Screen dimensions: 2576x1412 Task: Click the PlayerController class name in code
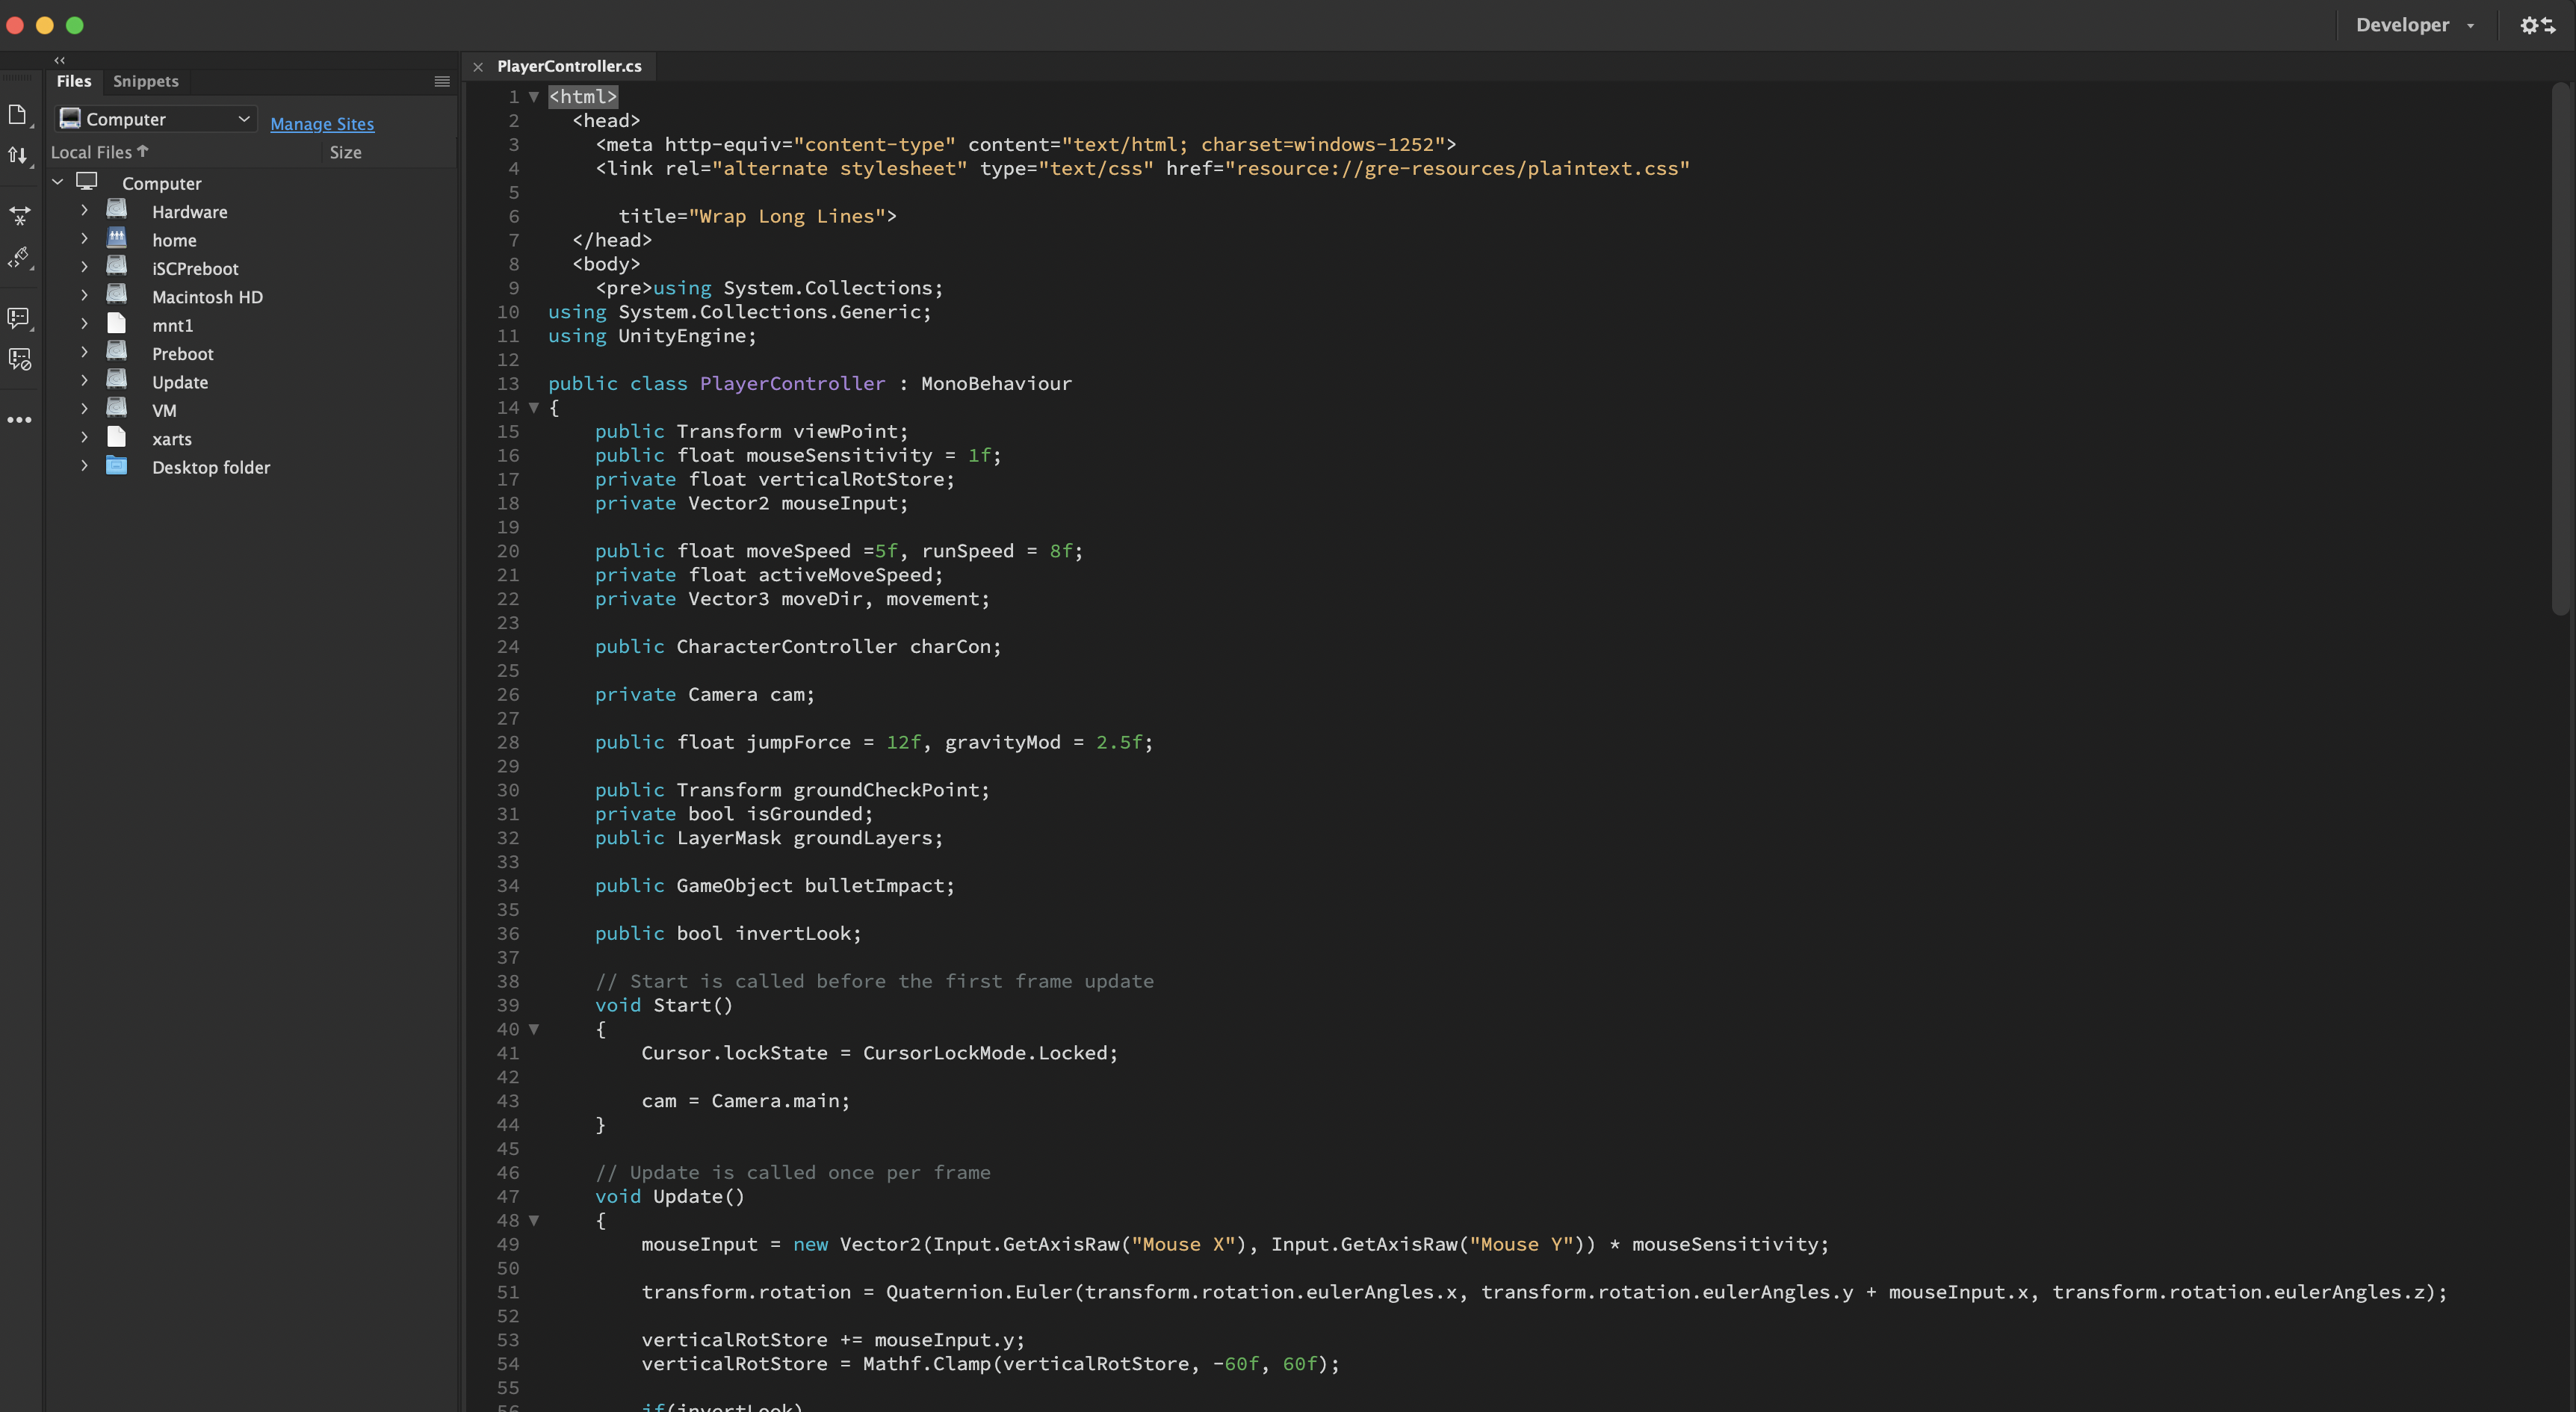(792, 384)
